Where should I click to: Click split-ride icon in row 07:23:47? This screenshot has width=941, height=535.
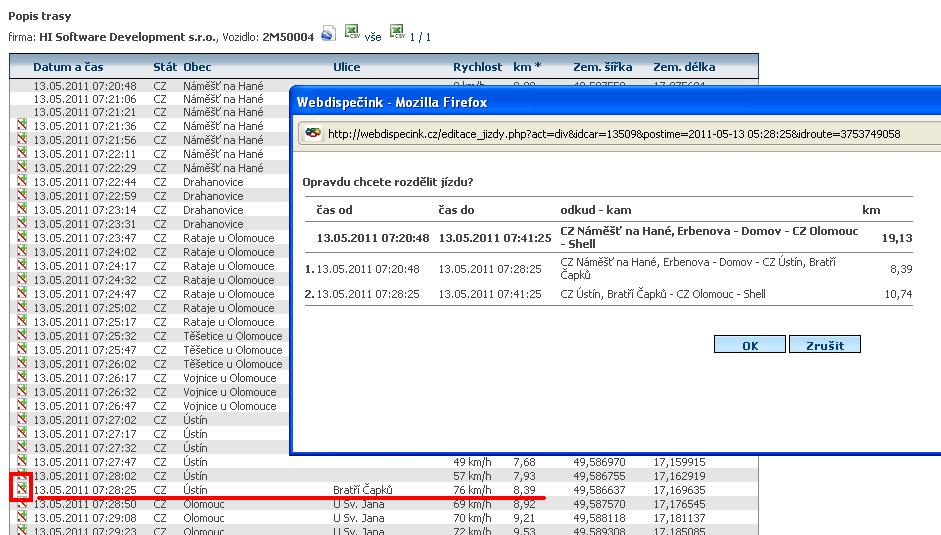point(22,237)
